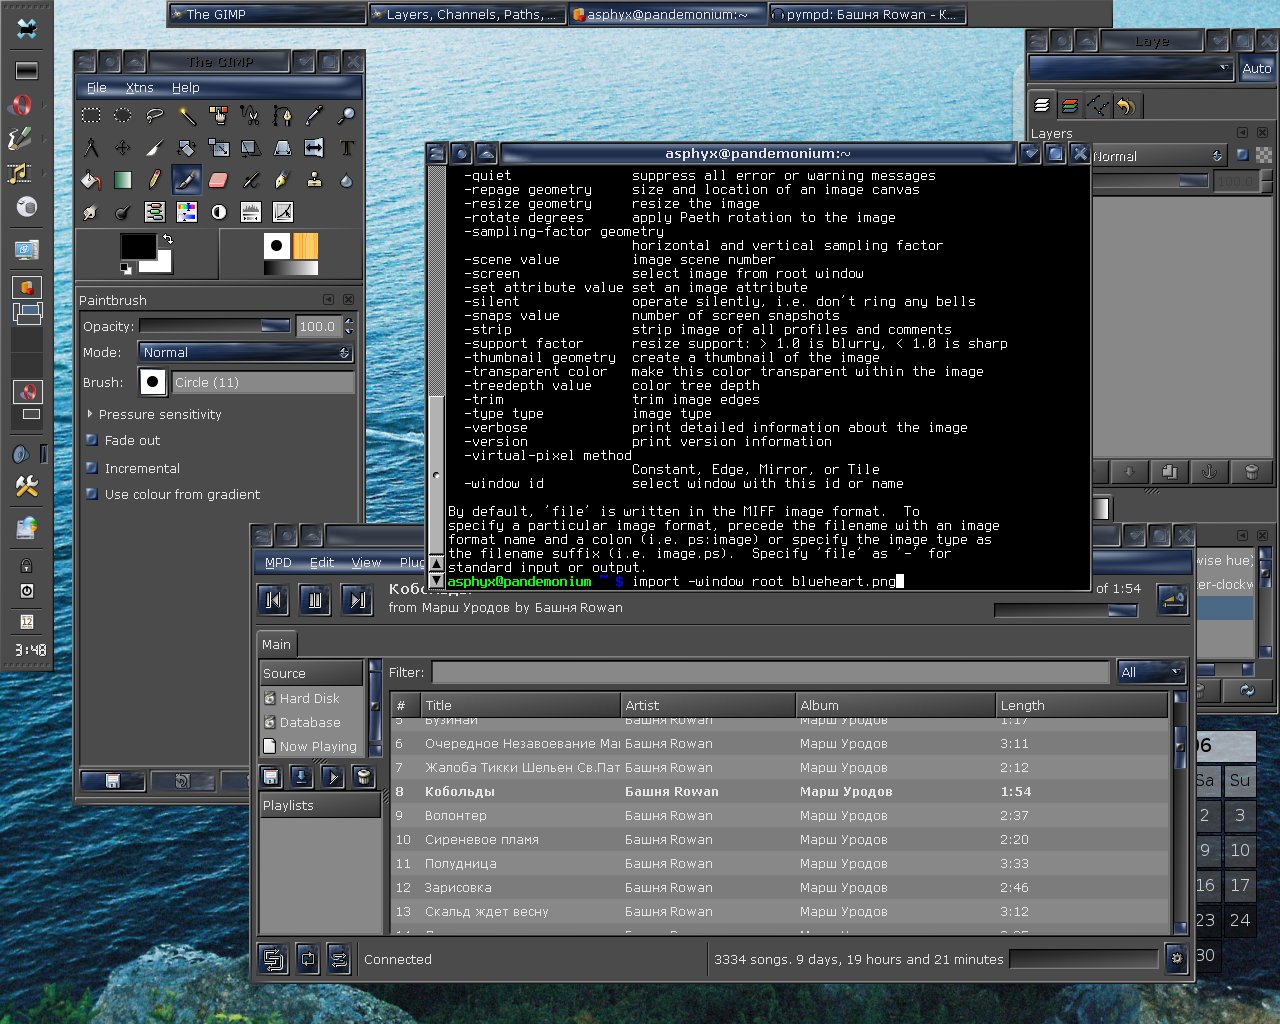Screen dimensions: 1280x1024
Task: Select the Airbrush tool
Action: 251,180
